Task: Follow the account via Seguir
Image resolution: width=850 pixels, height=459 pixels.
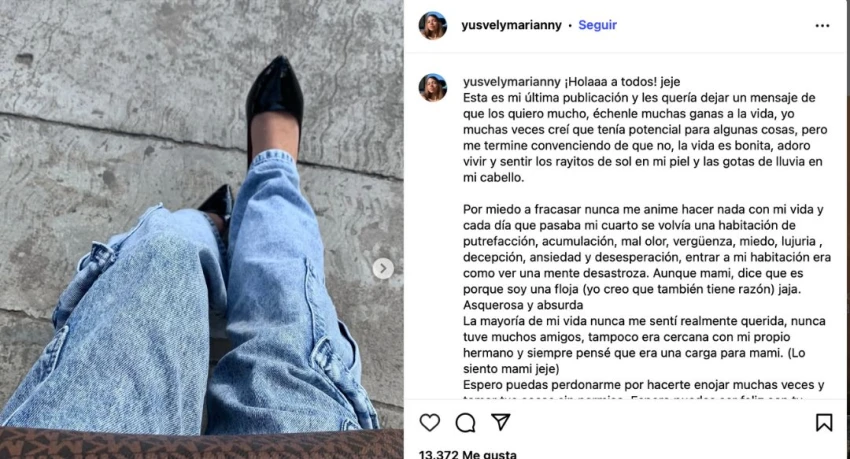Action: click(597, 25)
